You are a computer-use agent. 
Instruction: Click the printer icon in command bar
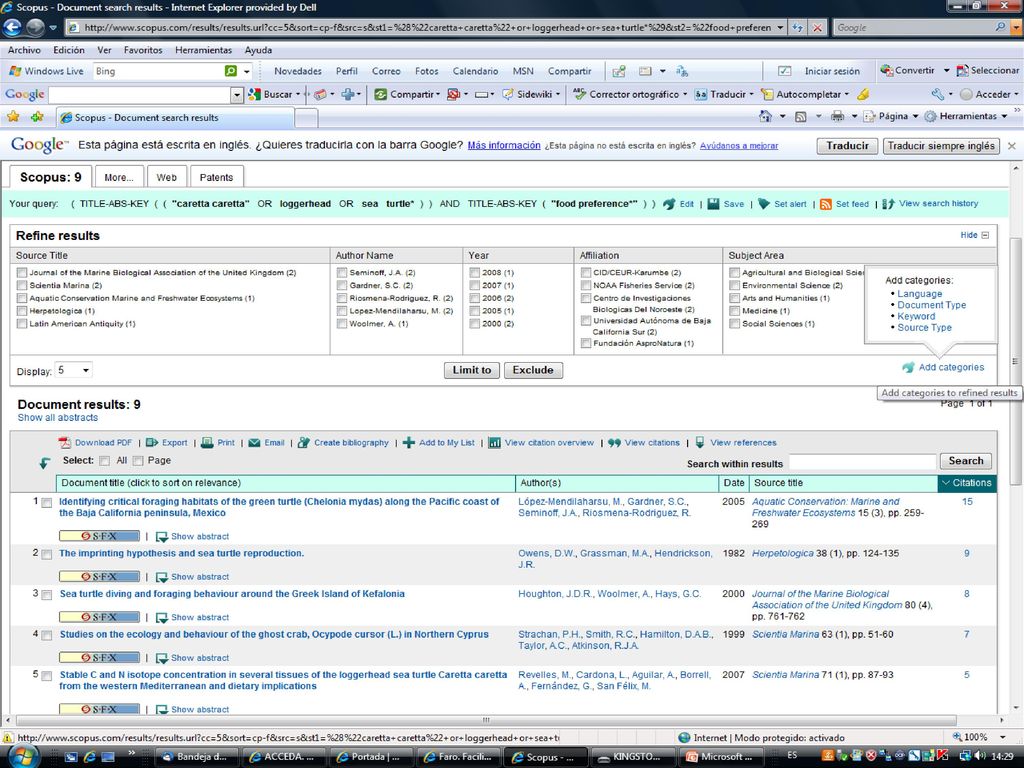pyautogui.click(x=837, y=116)
